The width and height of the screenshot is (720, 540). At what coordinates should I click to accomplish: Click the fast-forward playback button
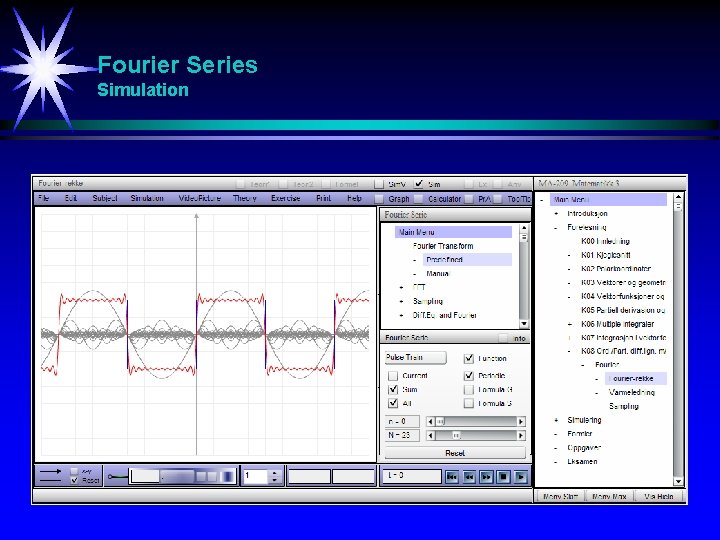[486, 477]
